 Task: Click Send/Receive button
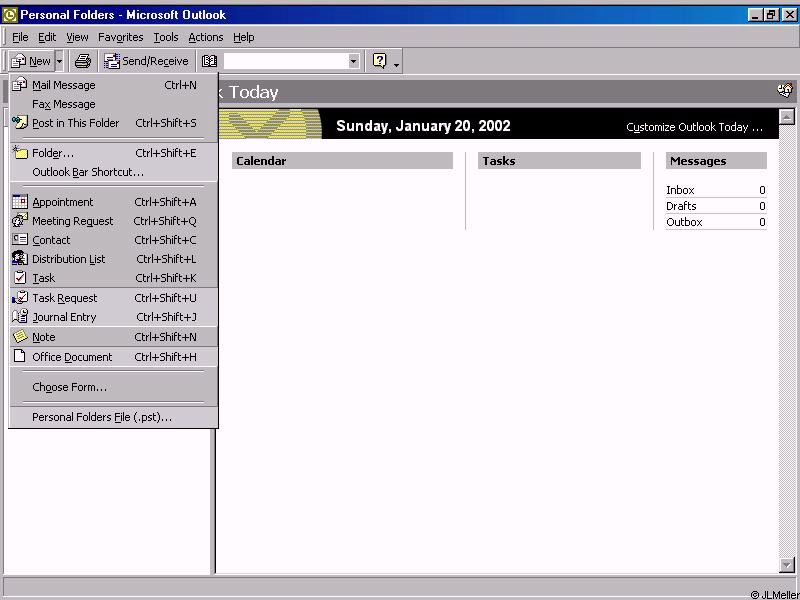point(146,61)
